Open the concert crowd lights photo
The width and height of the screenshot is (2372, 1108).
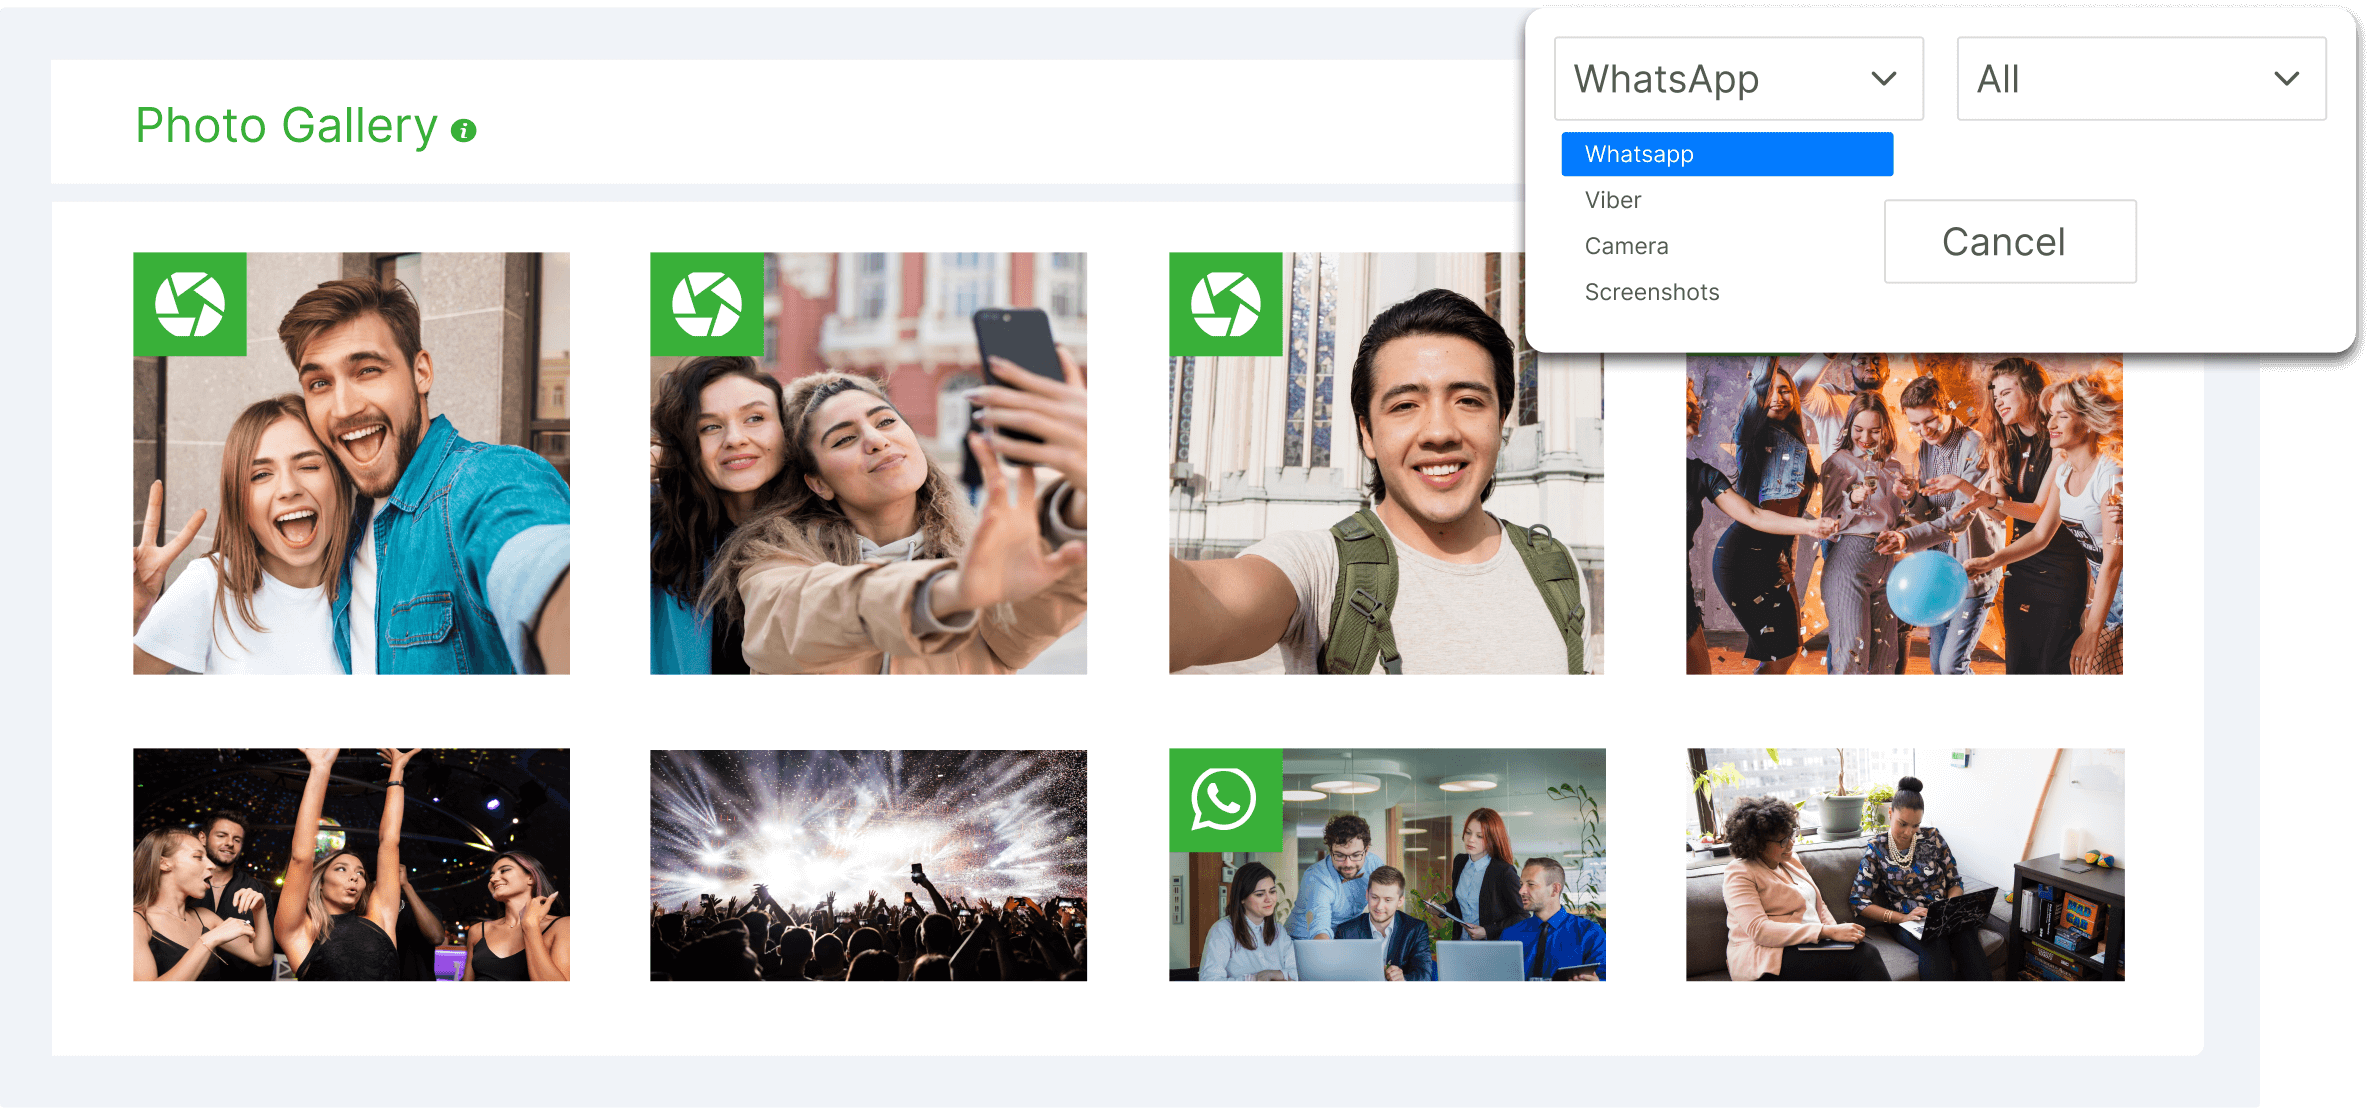pyautogui.click(x=868, y=865)
